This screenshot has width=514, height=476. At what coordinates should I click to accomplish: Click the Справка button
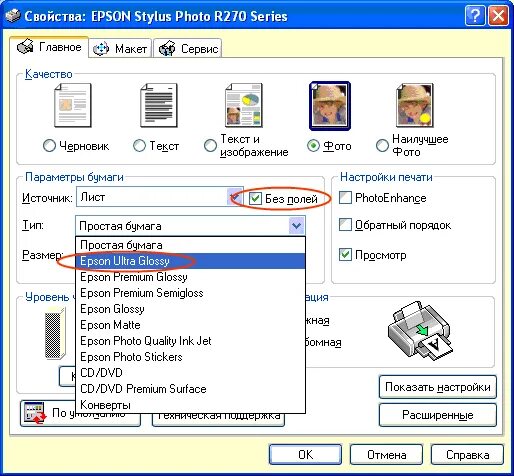467,455
